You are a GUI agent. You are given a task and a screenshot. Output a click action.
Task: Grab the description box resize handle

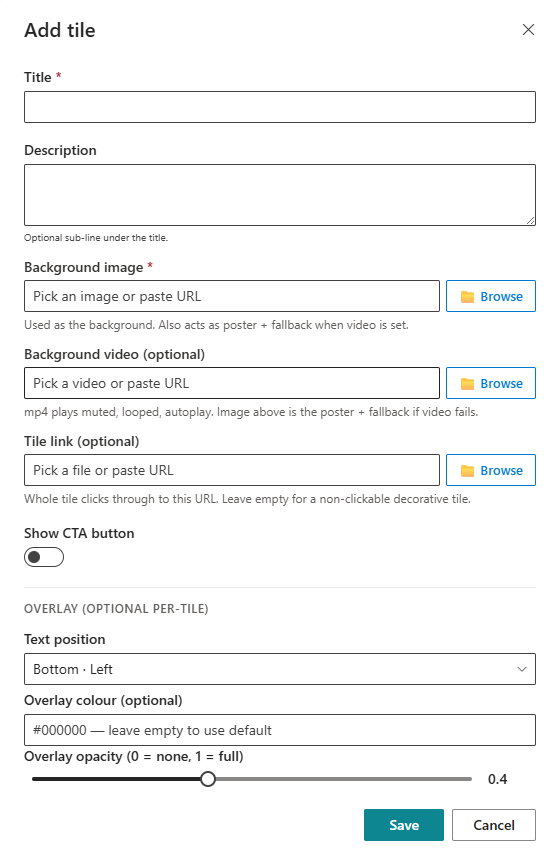click(530, 220)
